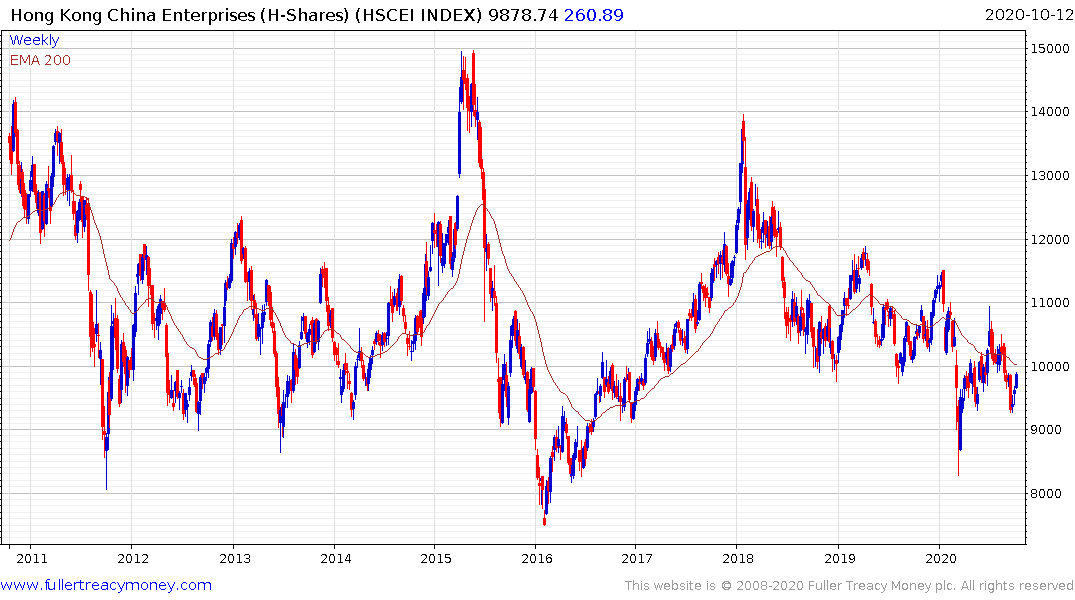Screen dimensions: 1075x600
Task: Click the 11000 y-axis label
Action: pyautogui.click(x=1050, y=302)
